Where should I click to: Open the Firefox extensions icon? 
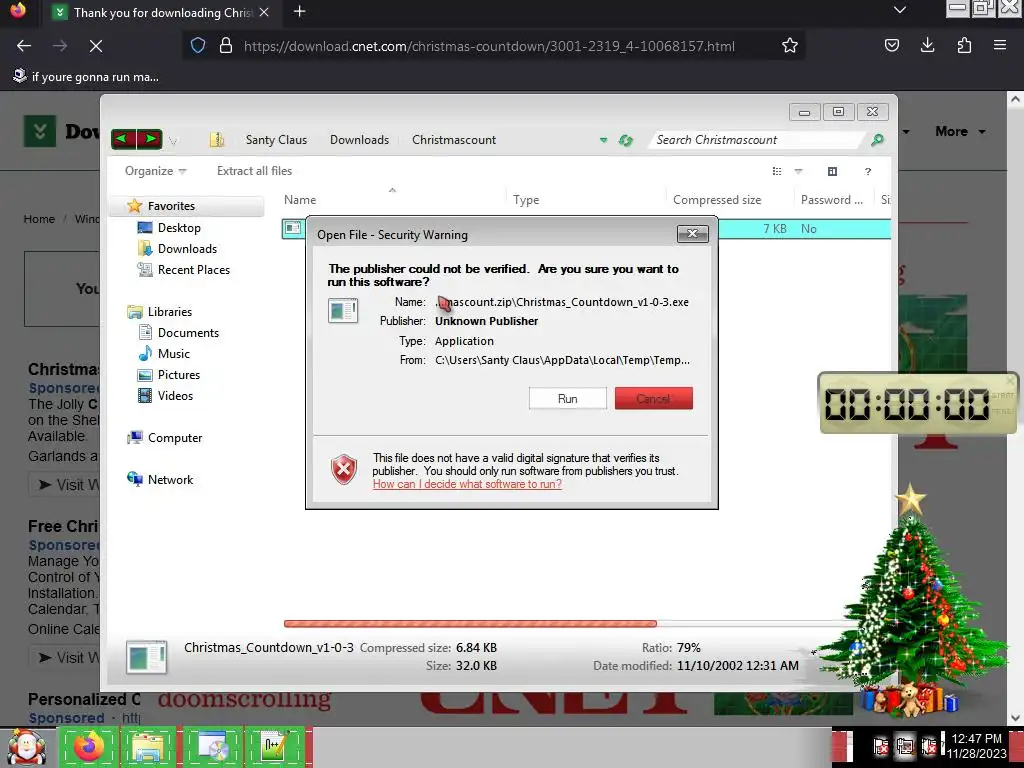[x=964, y=46]
